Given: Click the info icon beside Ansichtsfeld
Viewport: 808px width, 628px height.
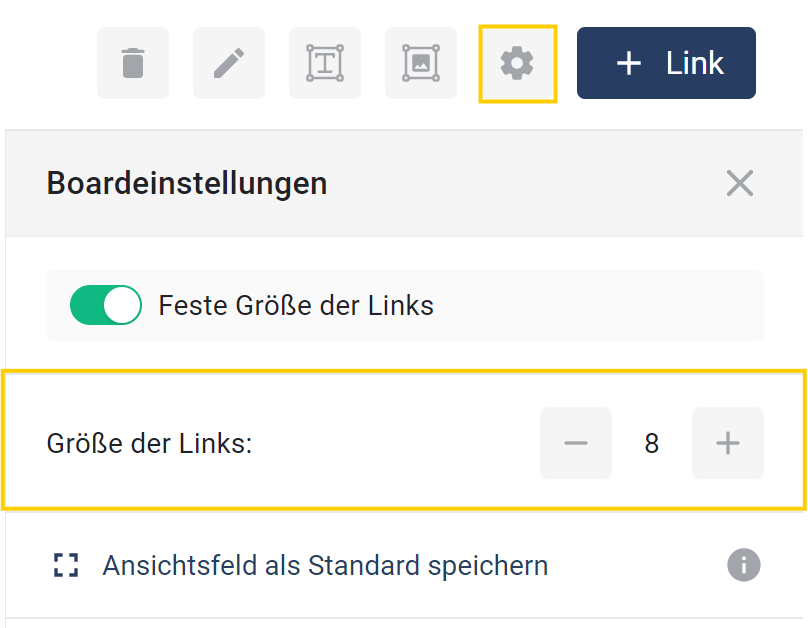Looking at the screenshot, I should click(741, 565).
